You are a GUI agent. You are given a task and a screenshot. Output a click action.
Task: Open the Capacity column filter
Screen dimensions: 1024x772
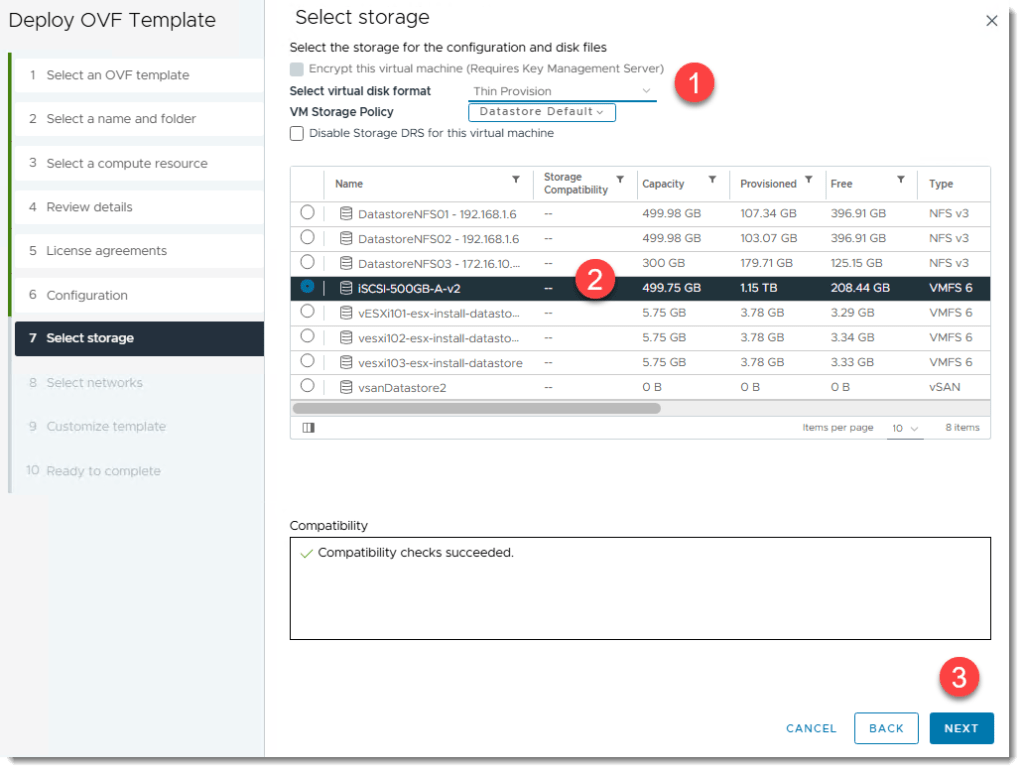coord(712,180)
